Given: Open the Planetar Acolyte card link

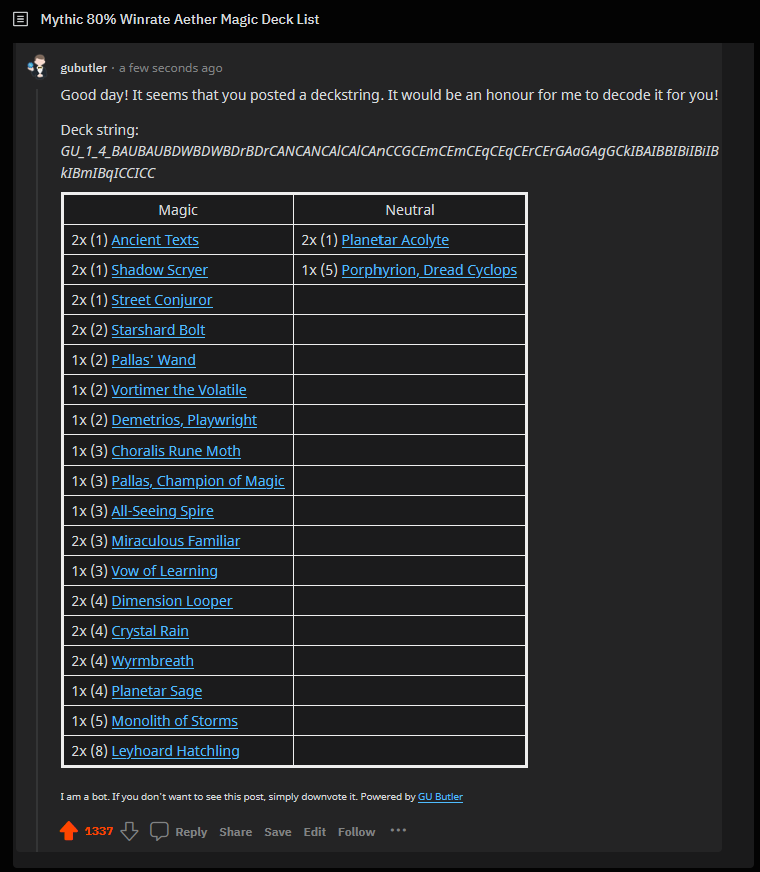Looking at the screenshot, I should pos(395,240).
